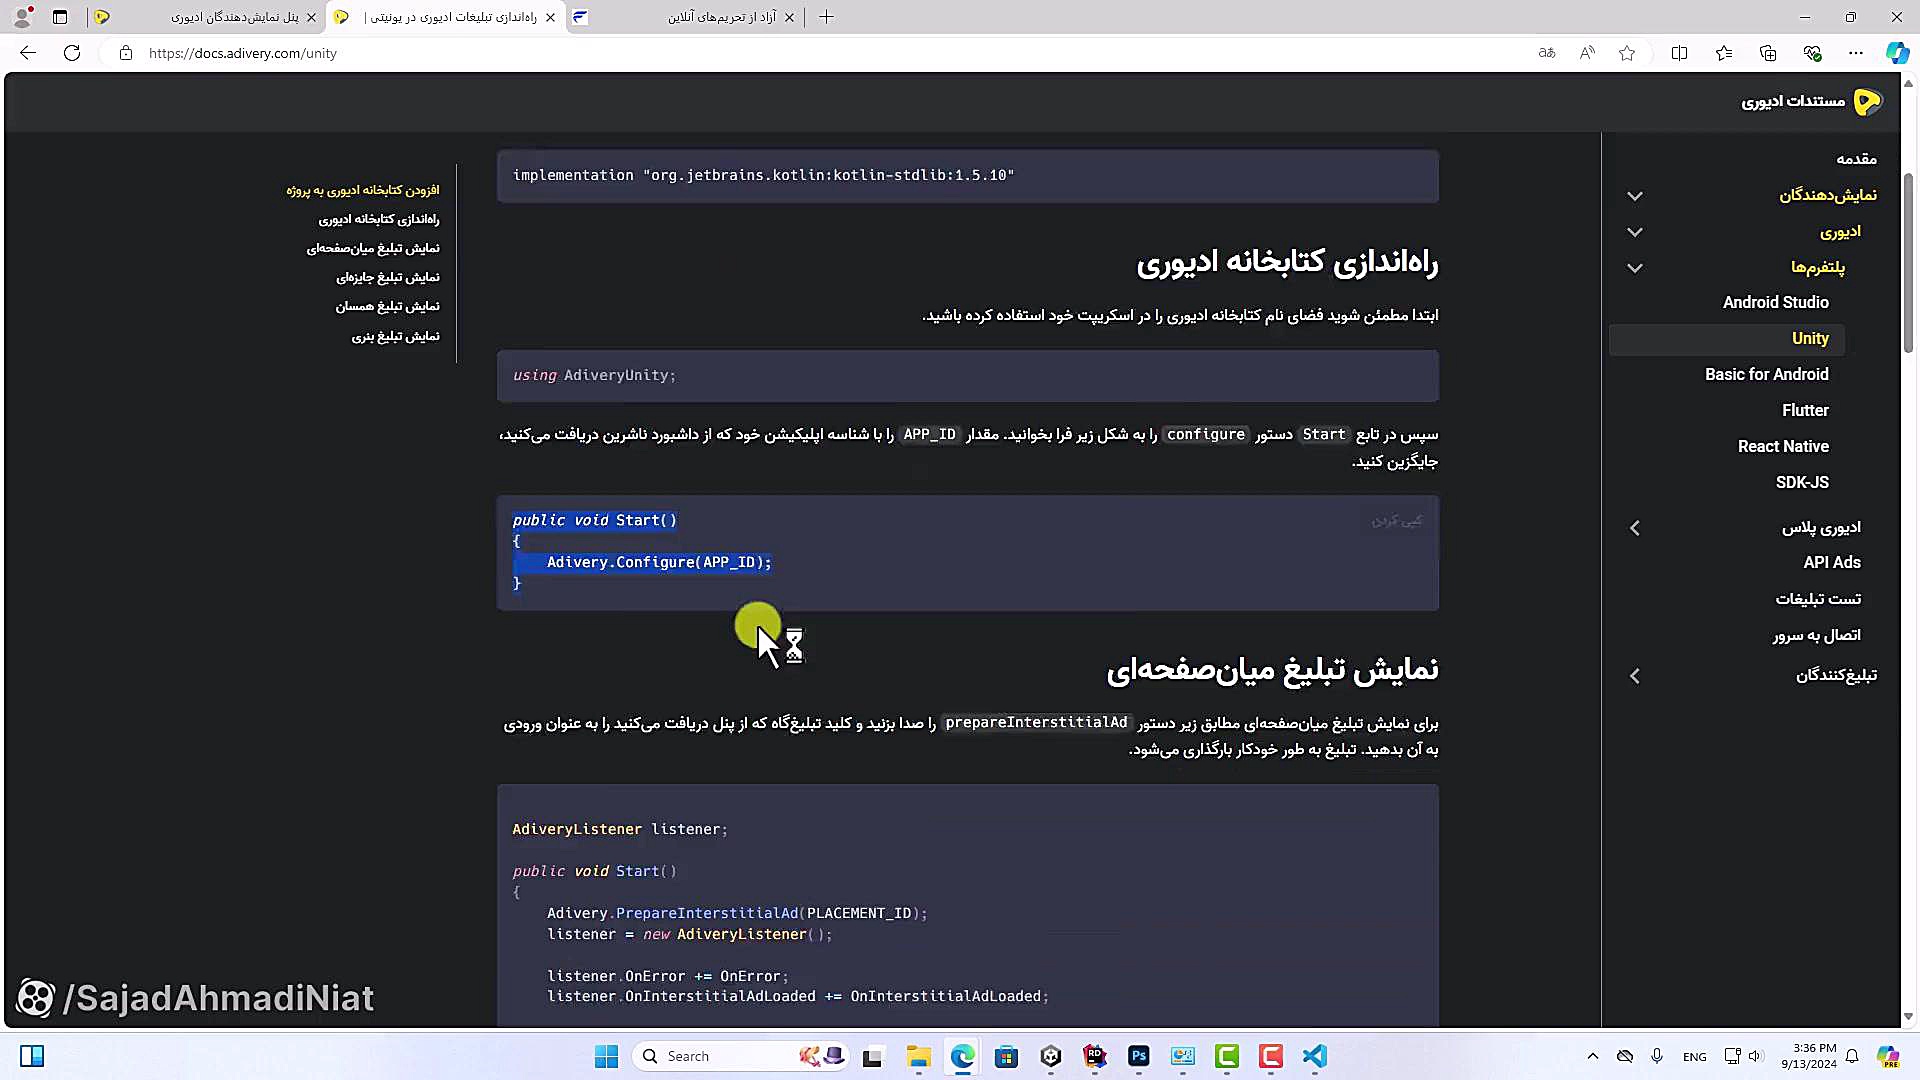Open the notifications bell in system tray
The image size is (1920, 1080).
click(1852, 1056)
